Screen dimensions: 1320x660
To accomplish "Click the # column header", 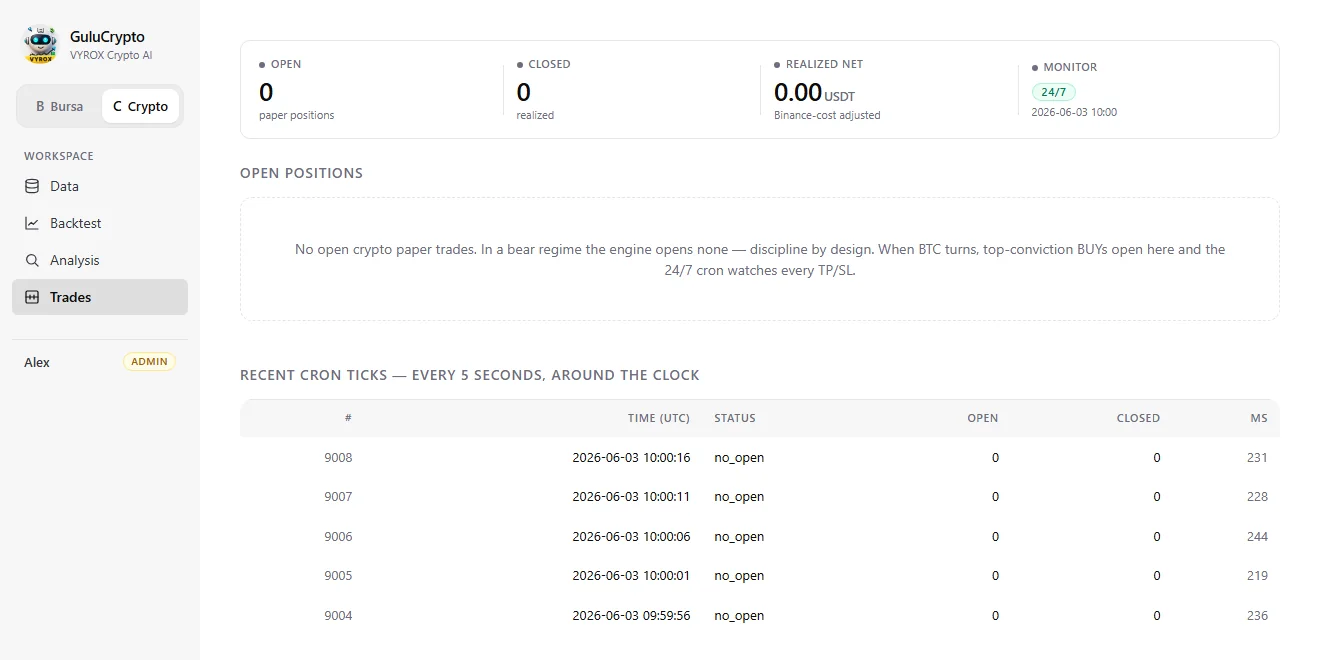I will 348,418.
